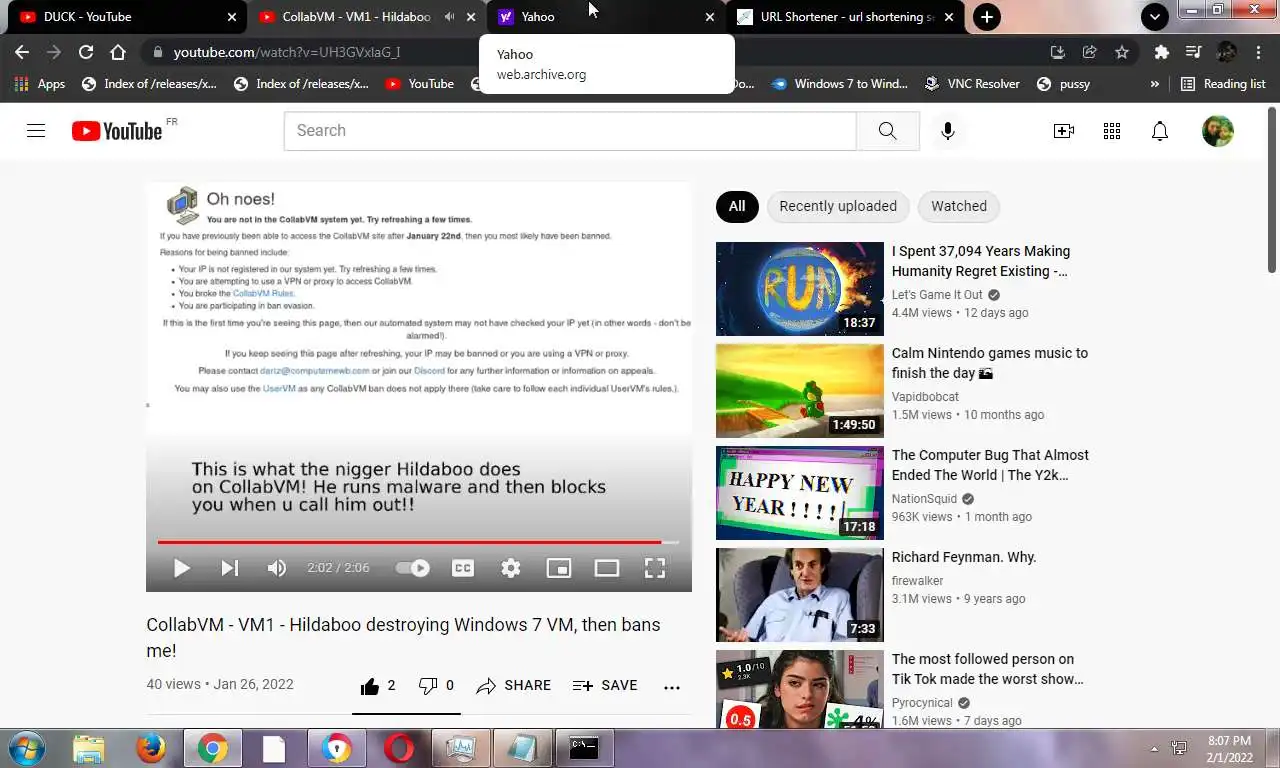Open Opera from the taskbar
Image resolution: width=1280 pixels, height=768 pixels.
399,748
